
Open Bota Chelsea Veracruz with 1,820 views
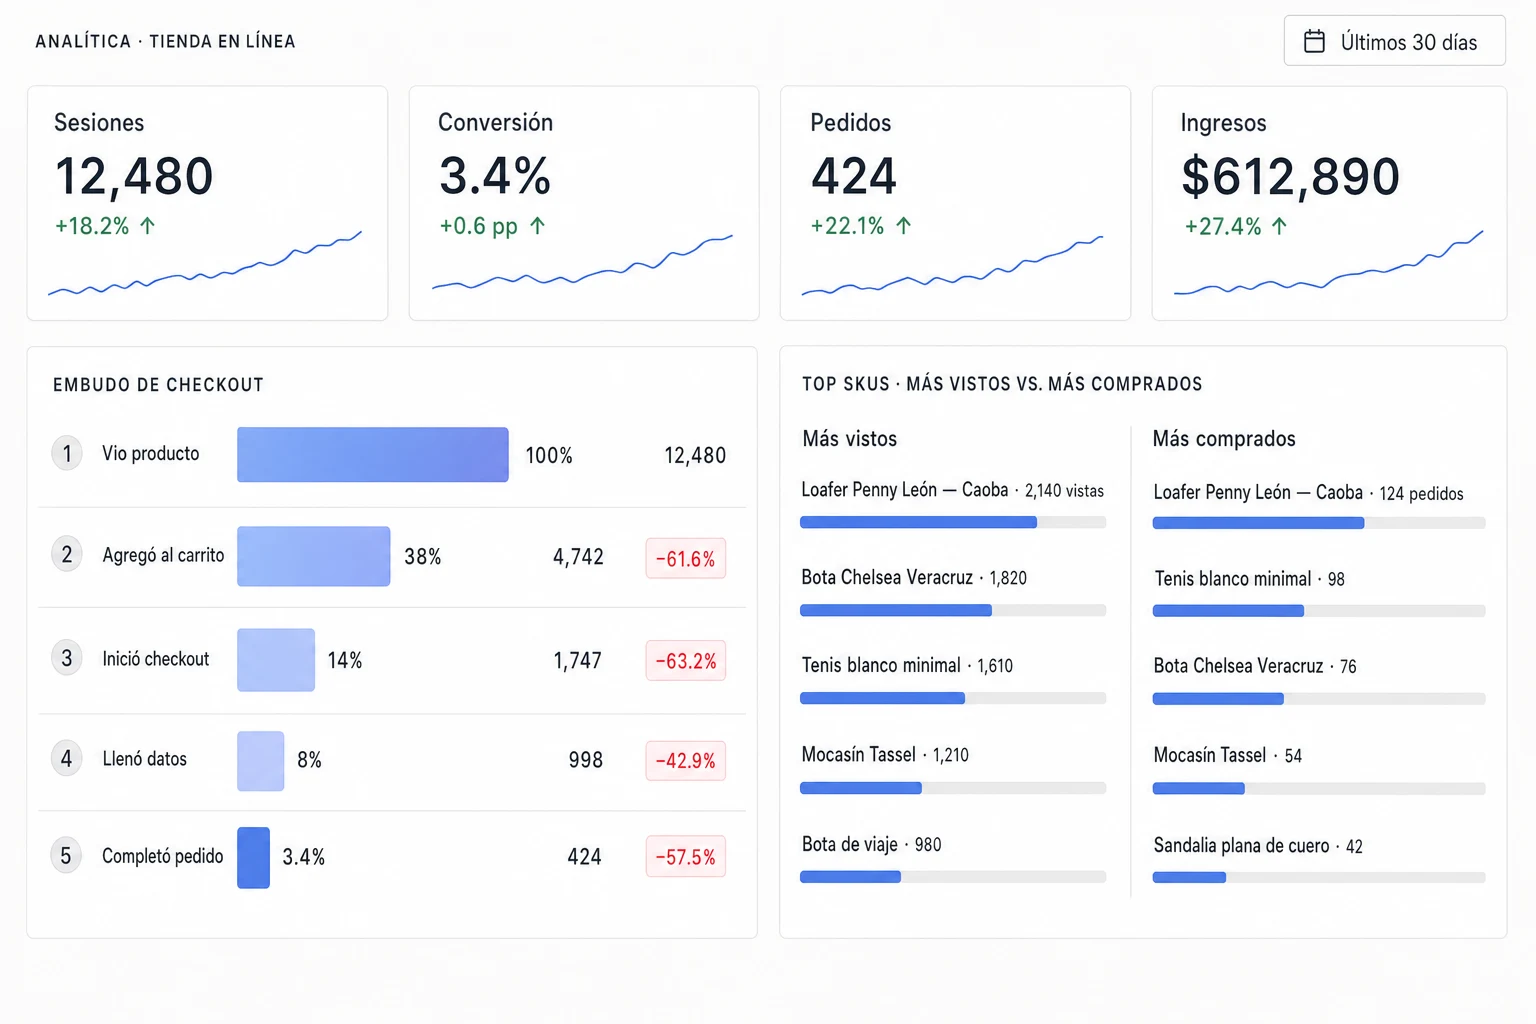tap(914, 578)
